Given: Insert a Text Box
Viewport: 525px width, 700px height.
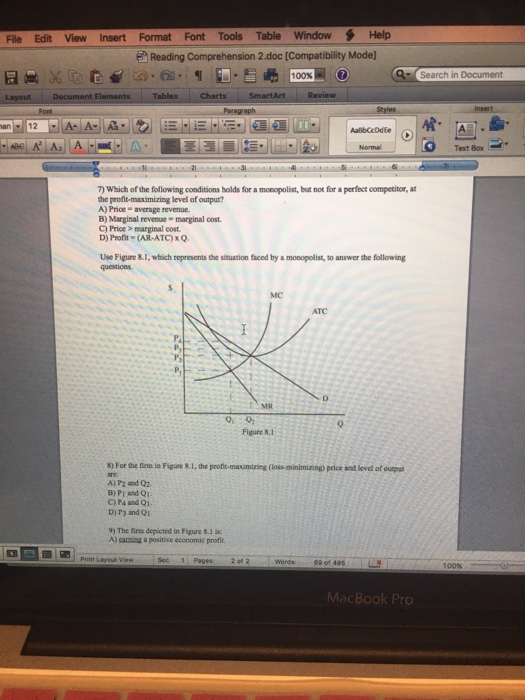Looking at the screenshot, I should click(467, 136).
